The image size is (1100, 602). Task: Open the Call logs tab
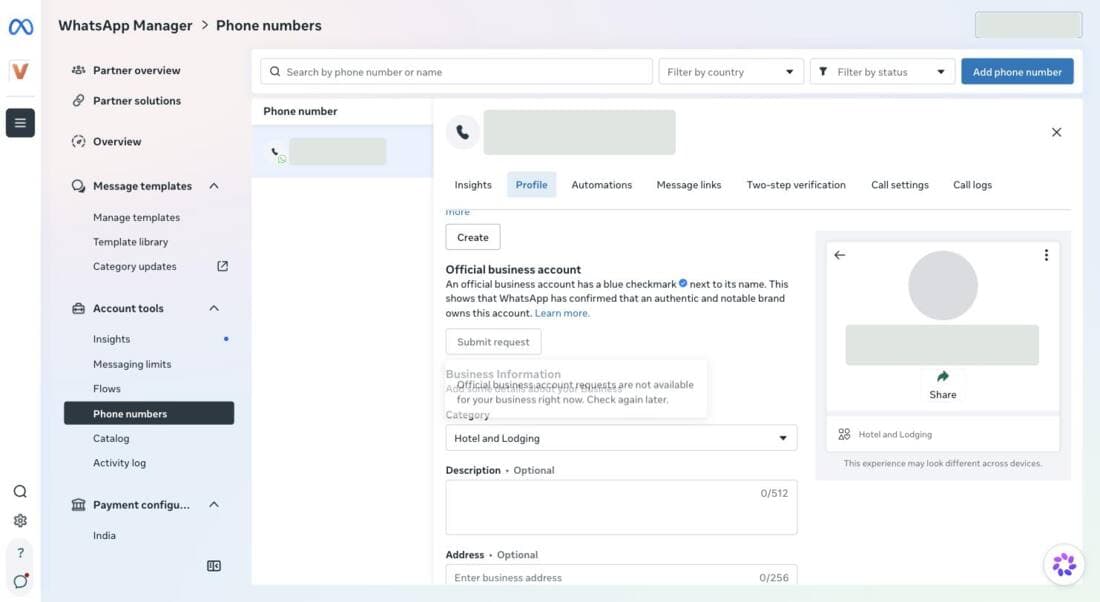coord(972,185)
